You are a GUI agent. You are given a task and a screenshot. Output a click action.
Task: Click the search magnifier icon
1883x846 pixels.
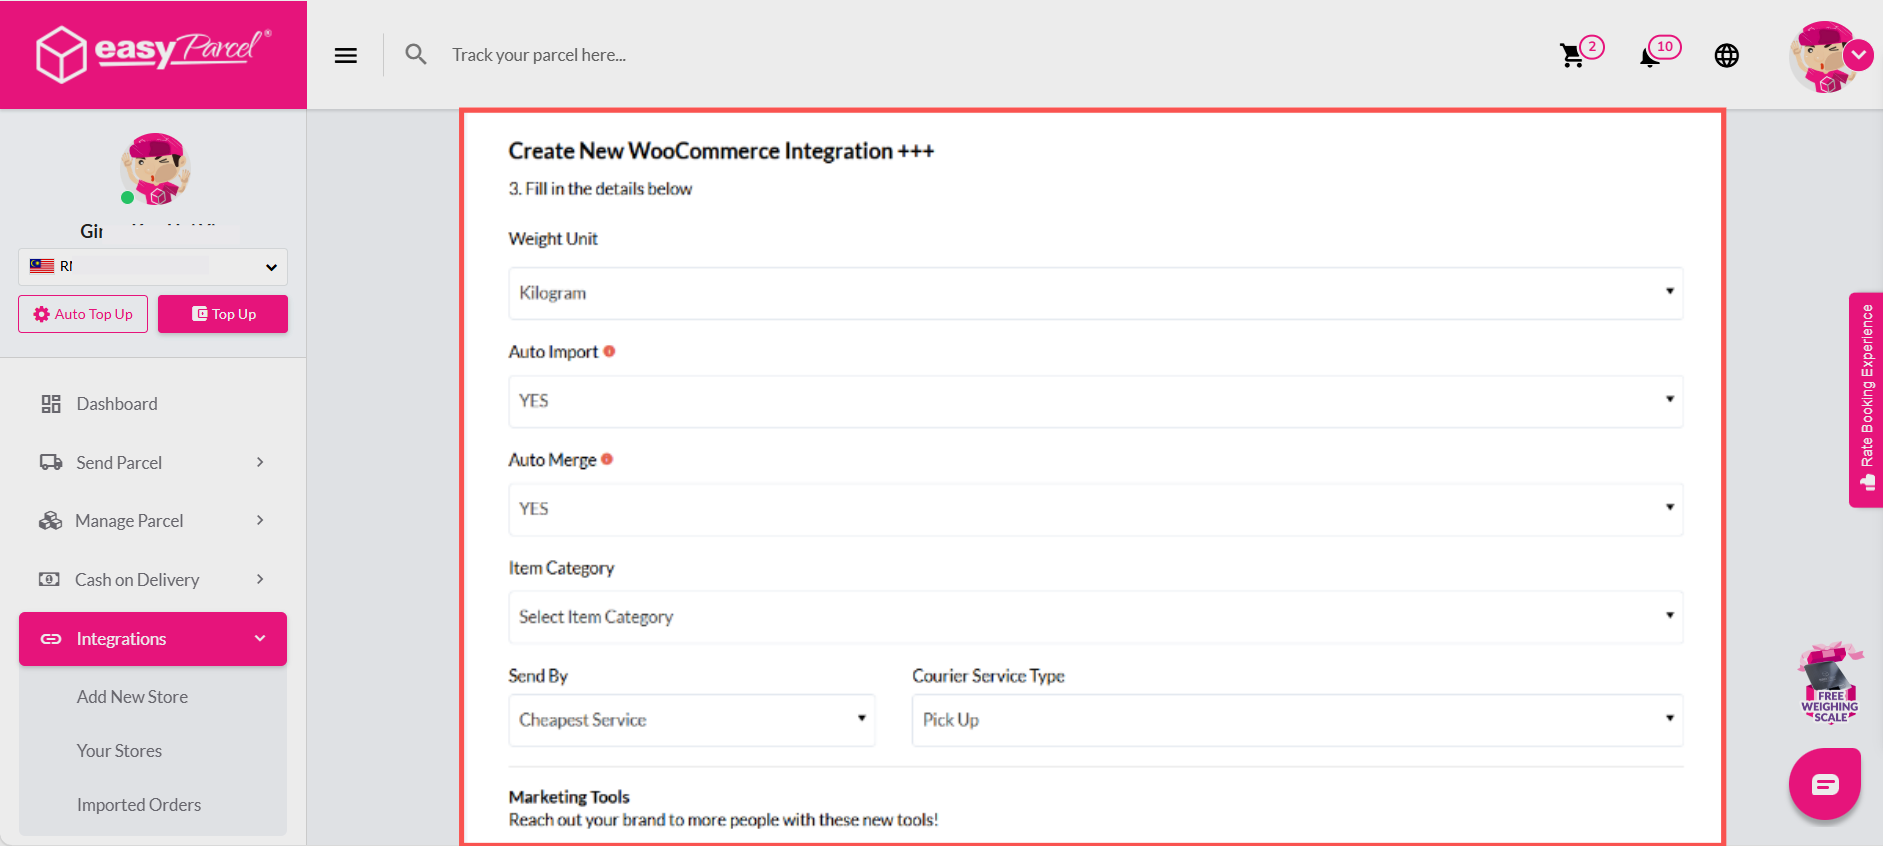pos(416,54)
